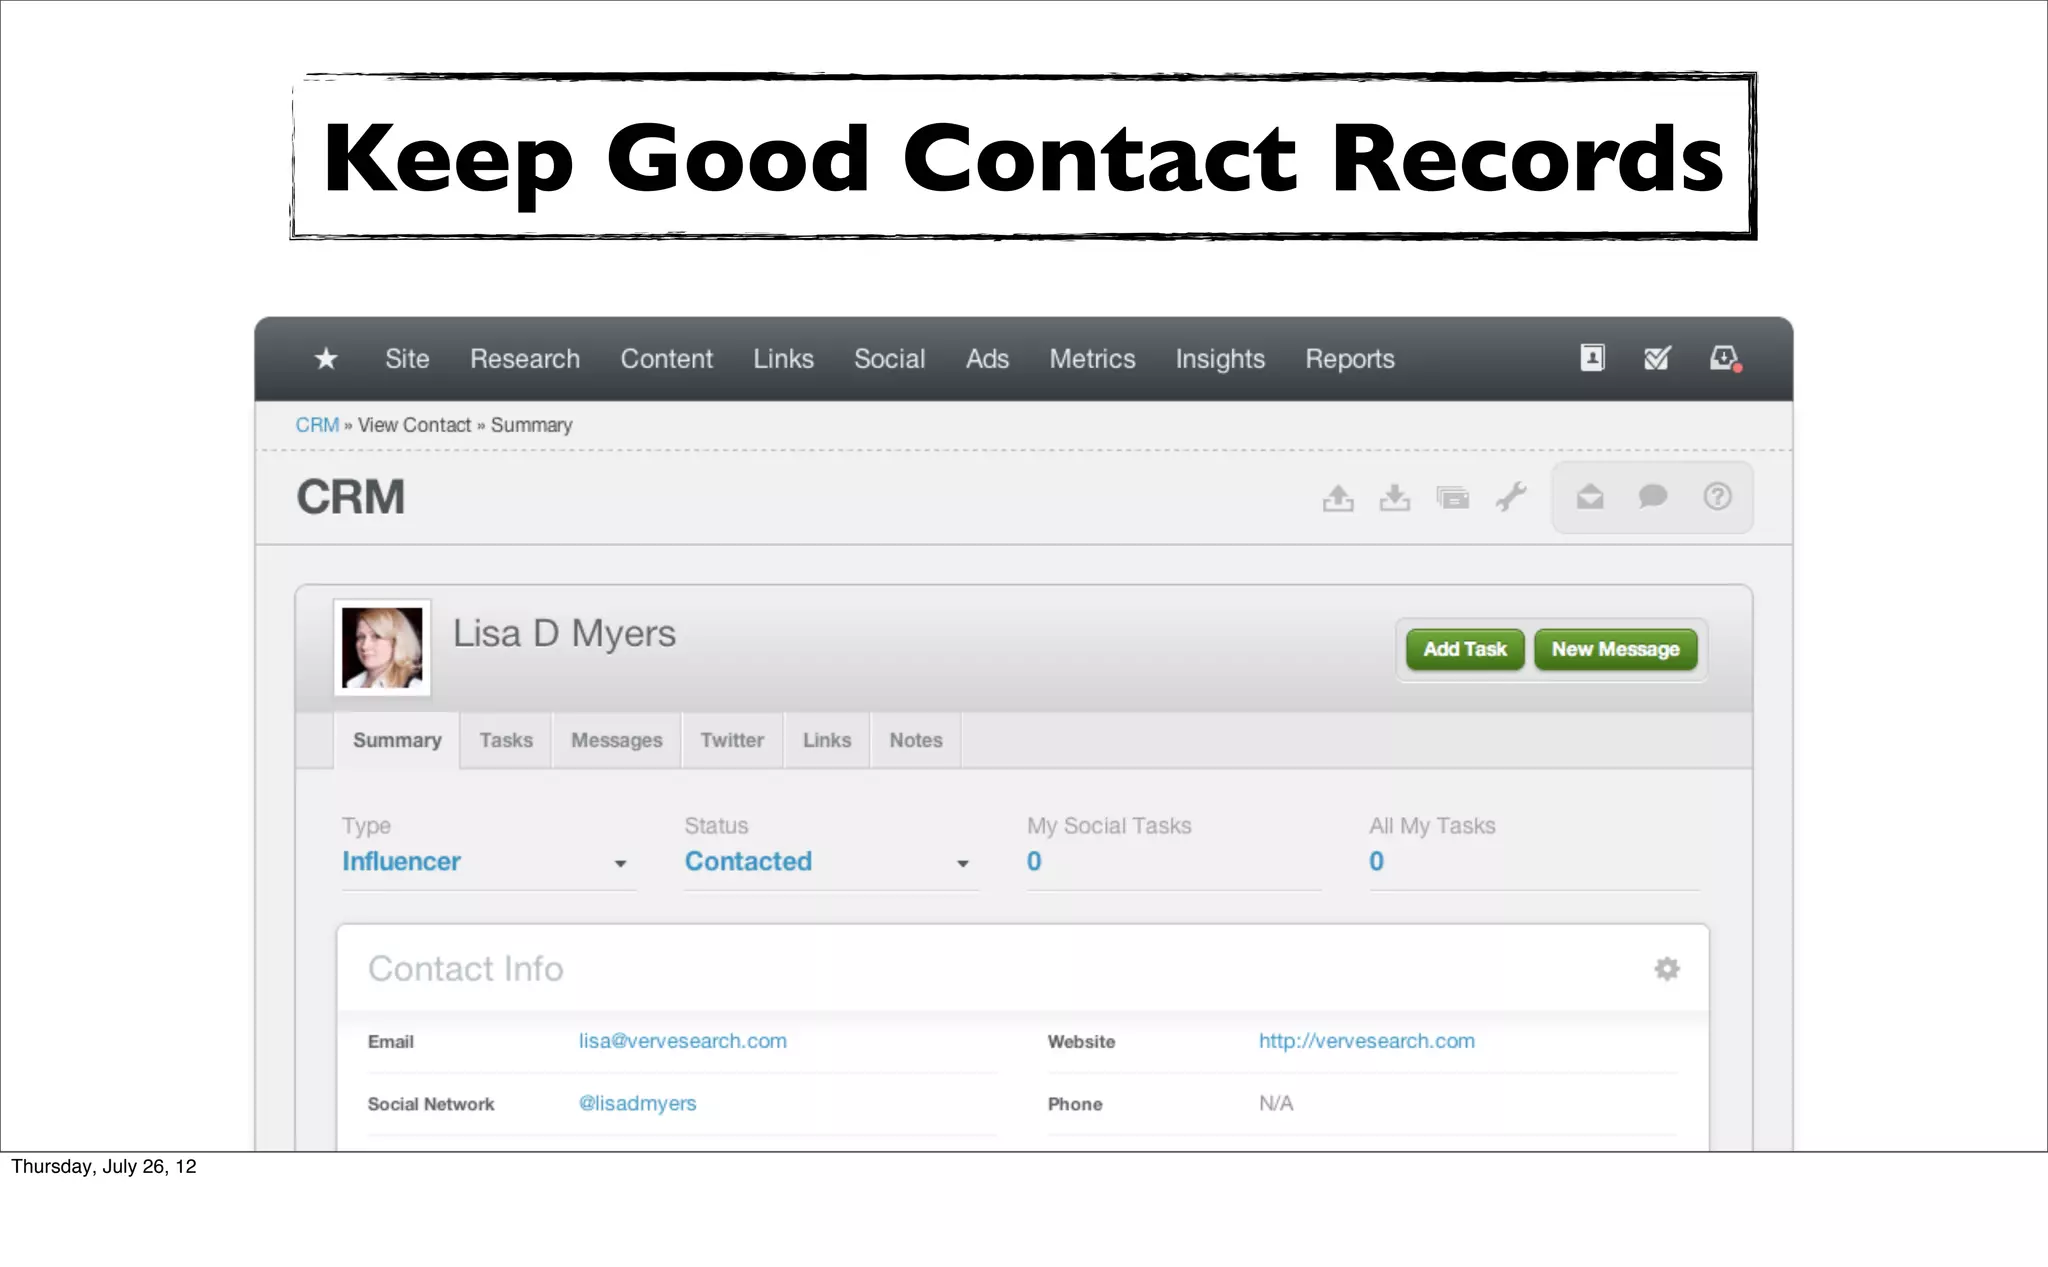Open the Insights menu

pos(1220,359)
